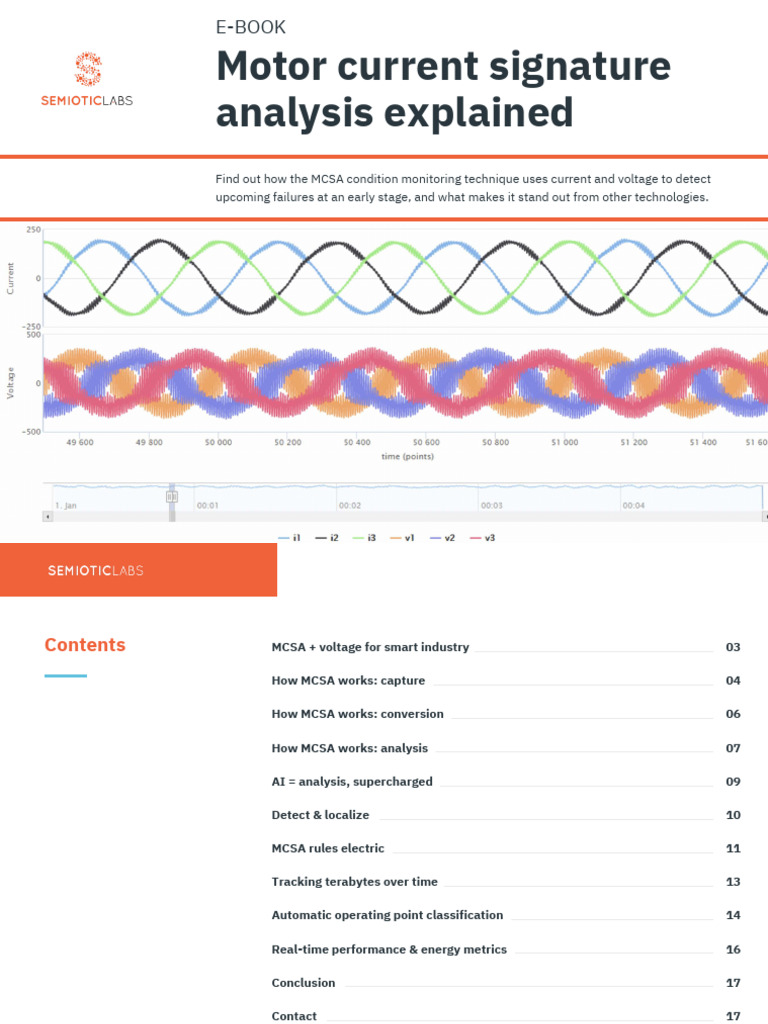Toggle the i1 series in the chart legend
This screenshot has height=1024, width=768.
pos(289,537)
